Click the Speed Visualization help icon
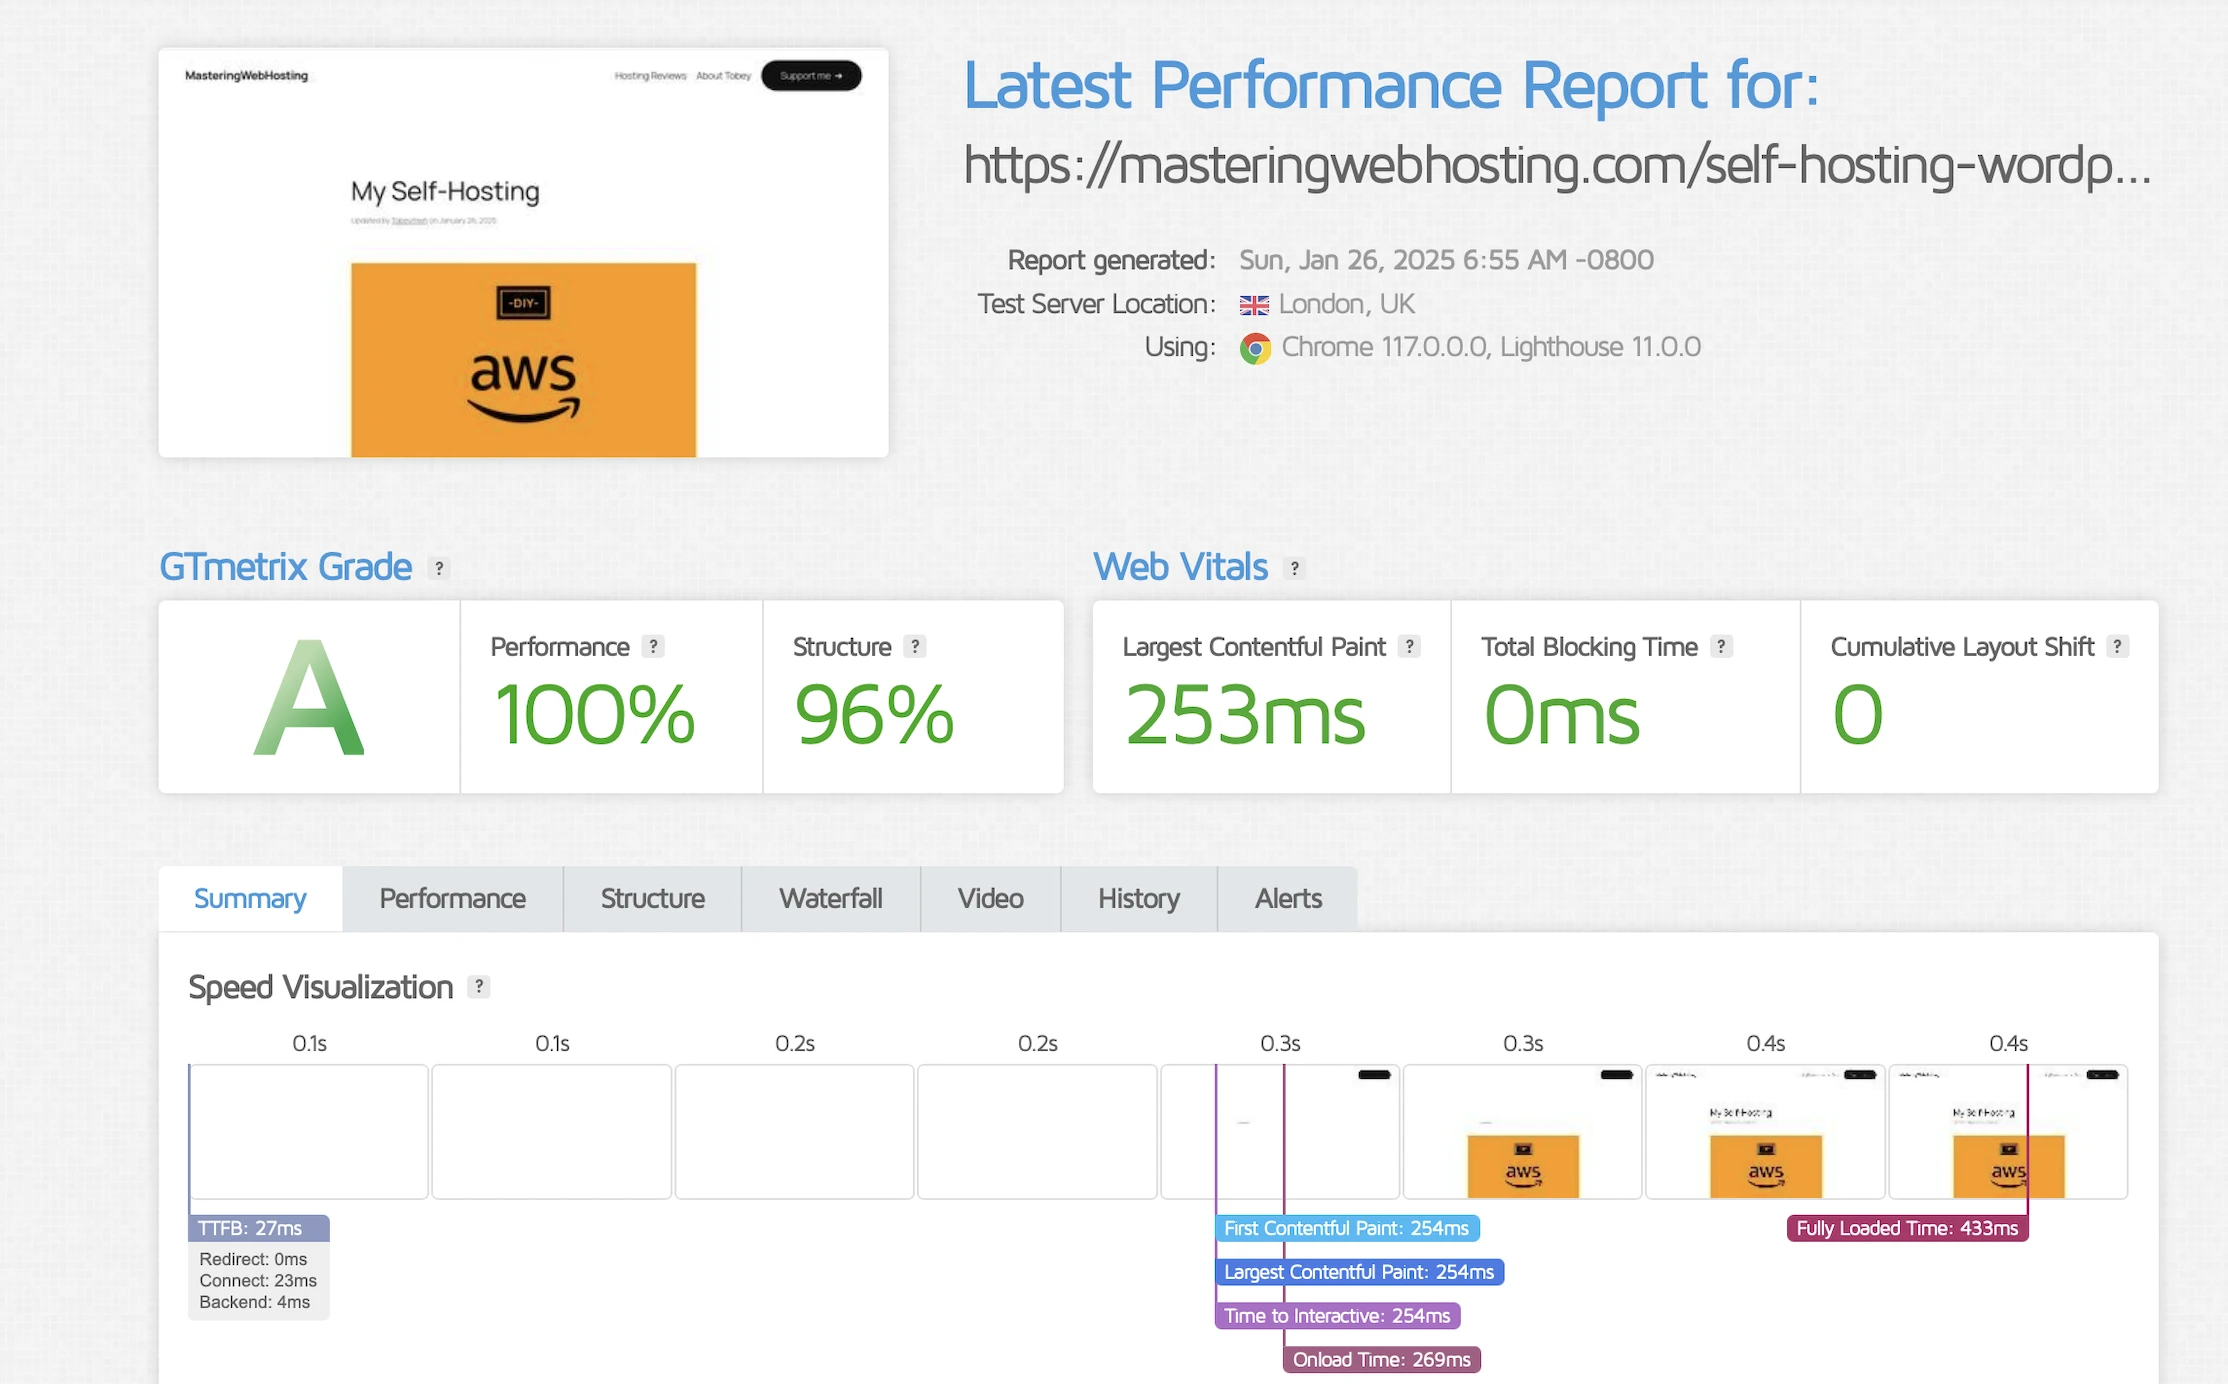The width and height of the screenshot is (2228, 1384). point(479,987)
